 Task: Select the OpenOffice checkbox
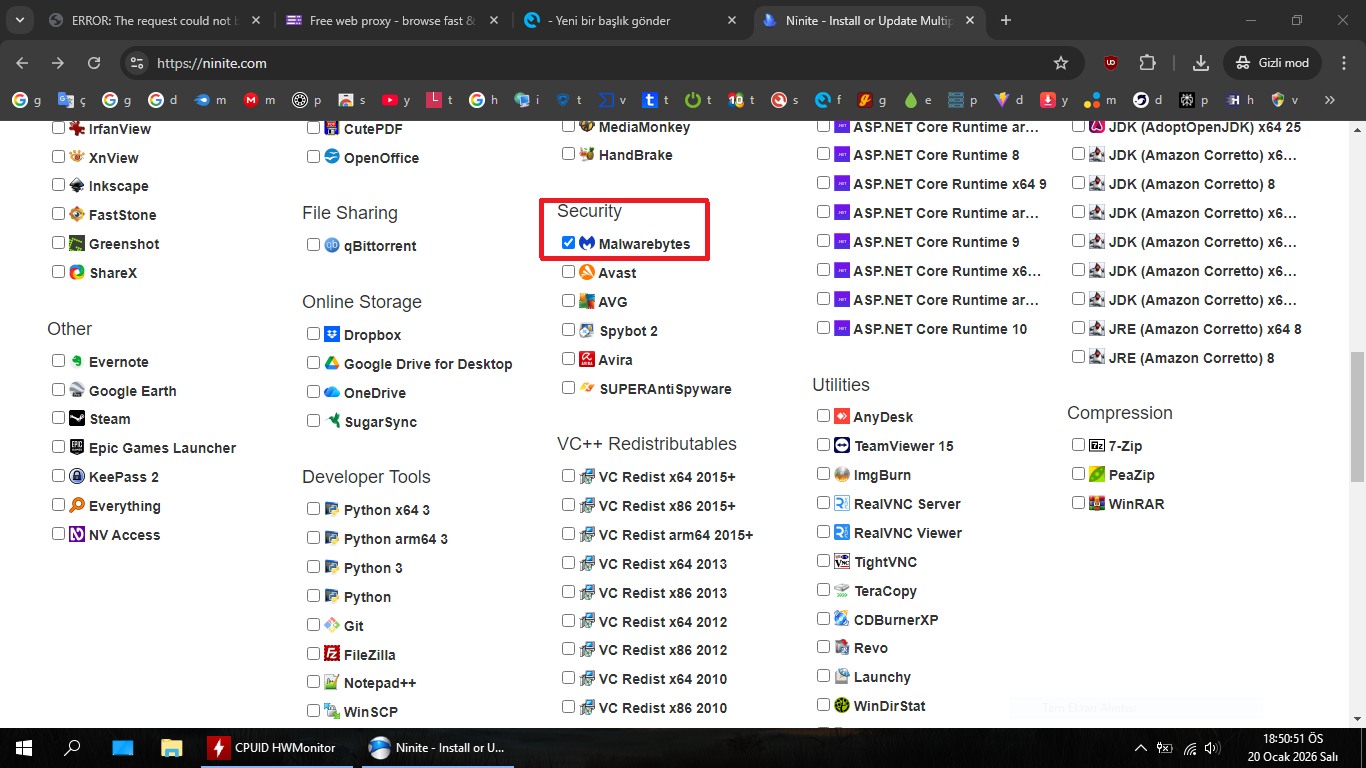314,157
